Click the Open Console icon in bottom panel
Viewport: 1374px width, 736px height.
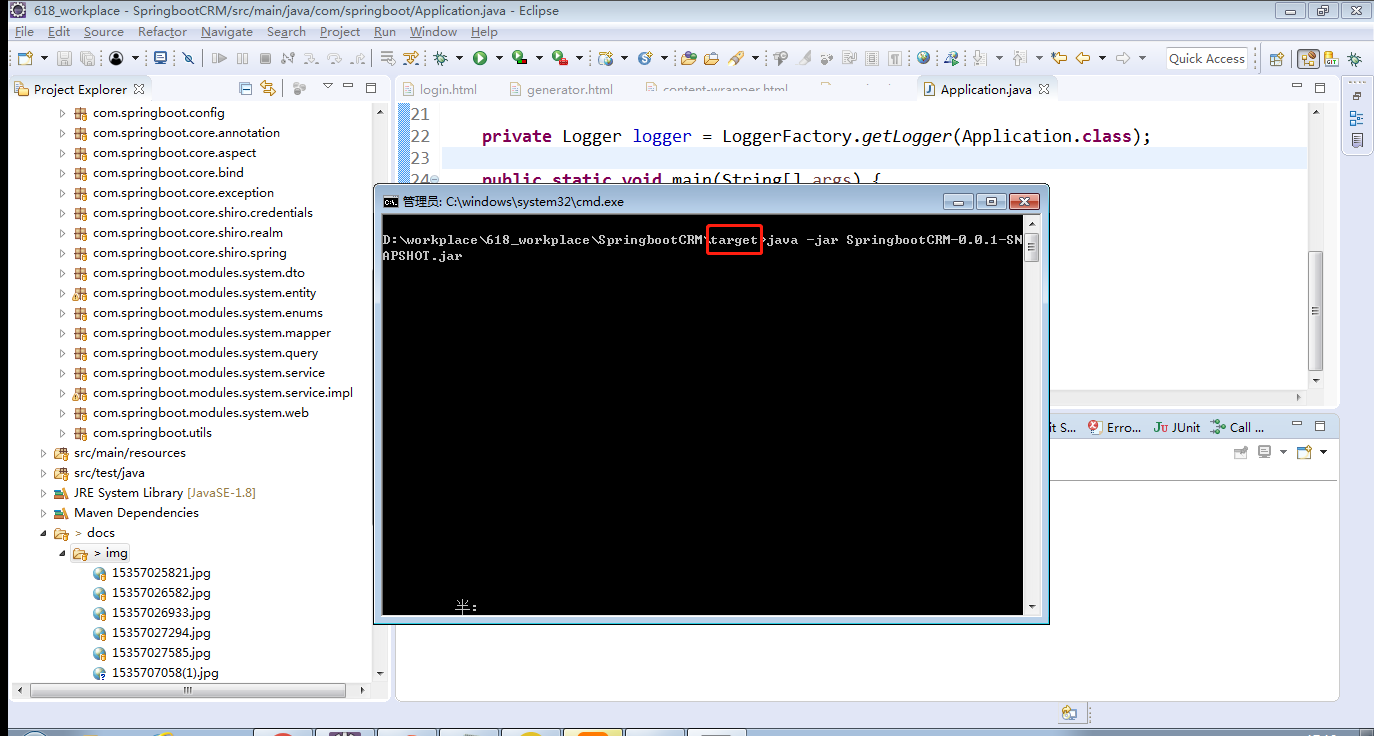[x=1304, y=452]
